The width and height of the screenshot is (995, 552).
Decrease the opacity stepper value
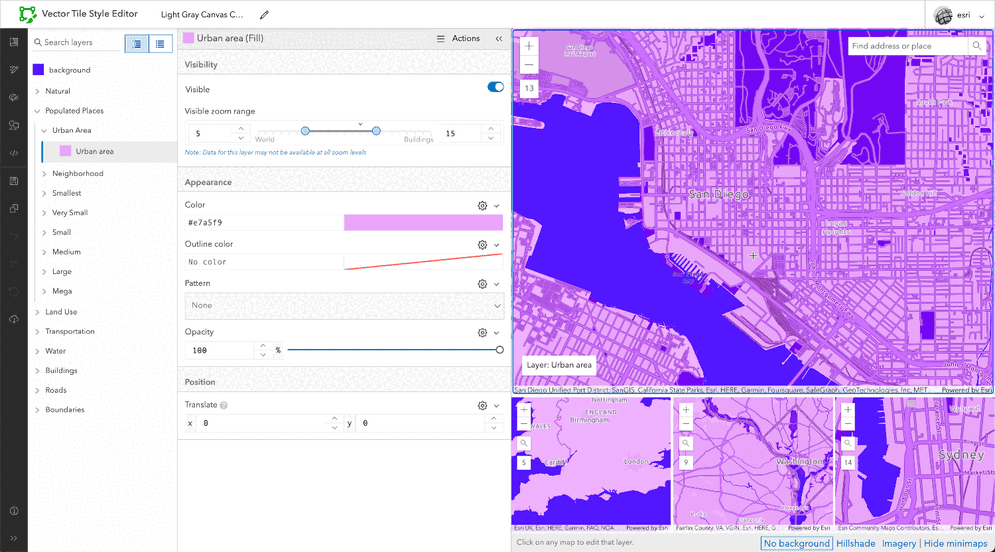(263, 354)
